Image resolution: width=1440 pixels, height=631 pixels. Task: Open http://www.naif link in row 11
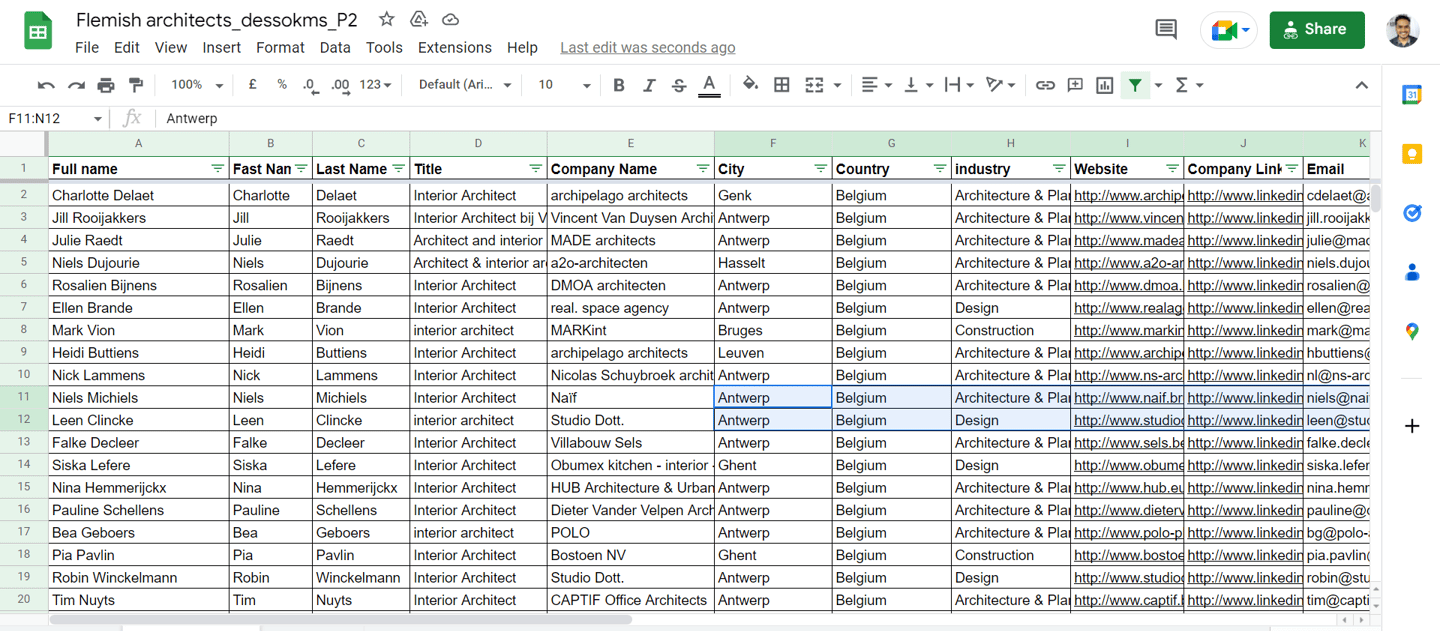click(1128, 398)
